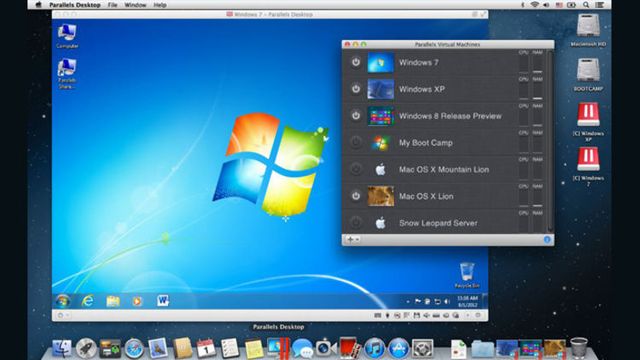Open App Store from the Dock

398,348
